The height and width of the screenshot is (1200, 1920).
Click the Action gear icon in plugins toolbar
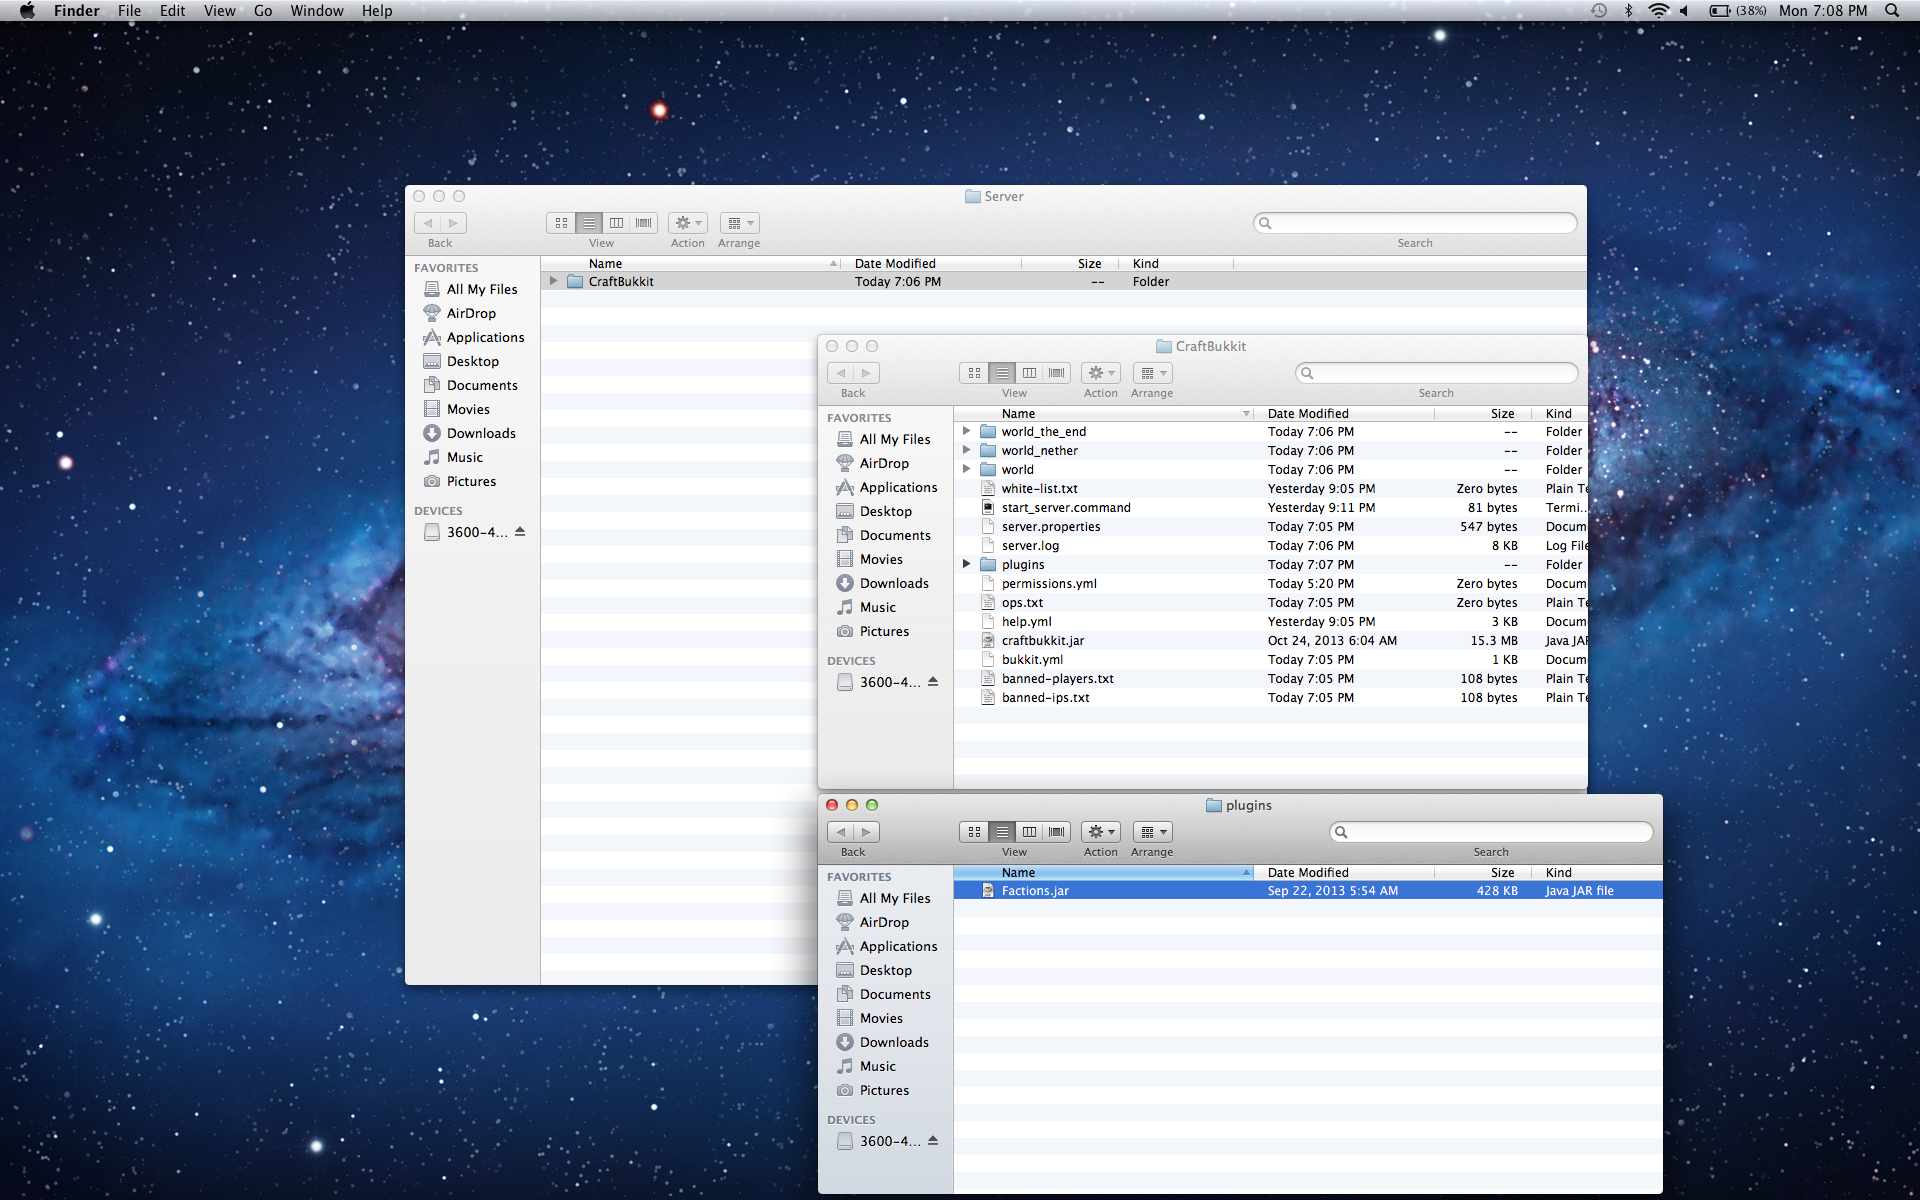1099,831
